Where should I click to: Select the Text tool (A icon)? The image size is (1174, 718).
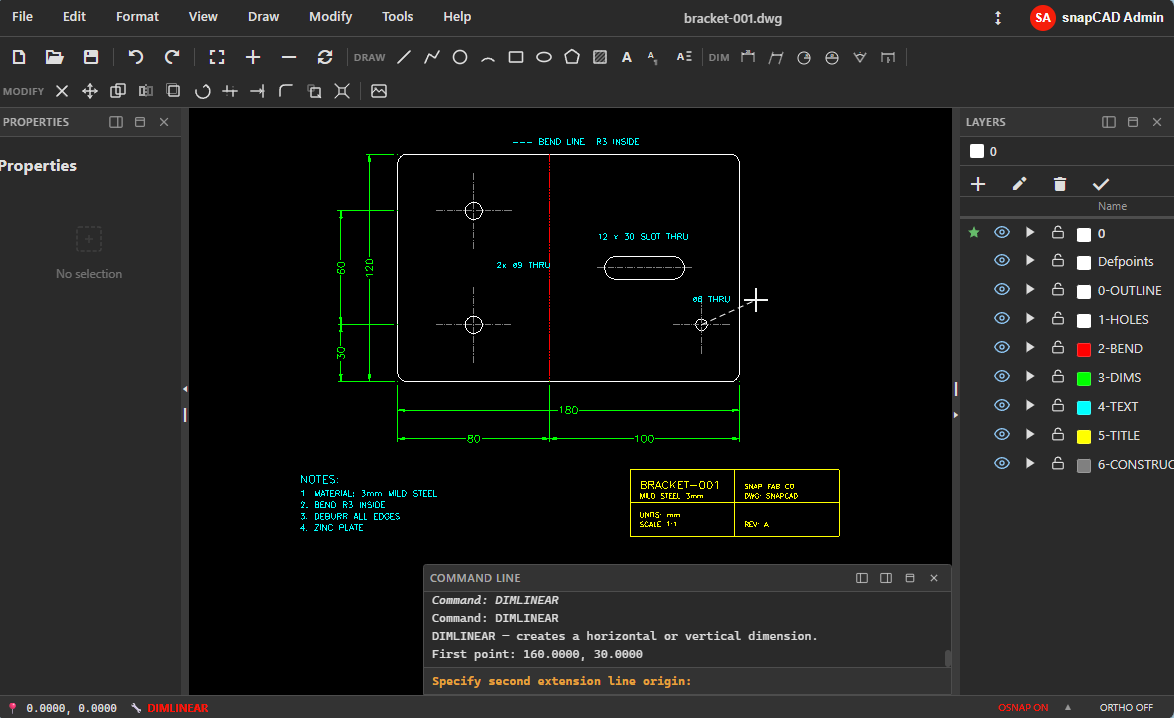[627, 57]
